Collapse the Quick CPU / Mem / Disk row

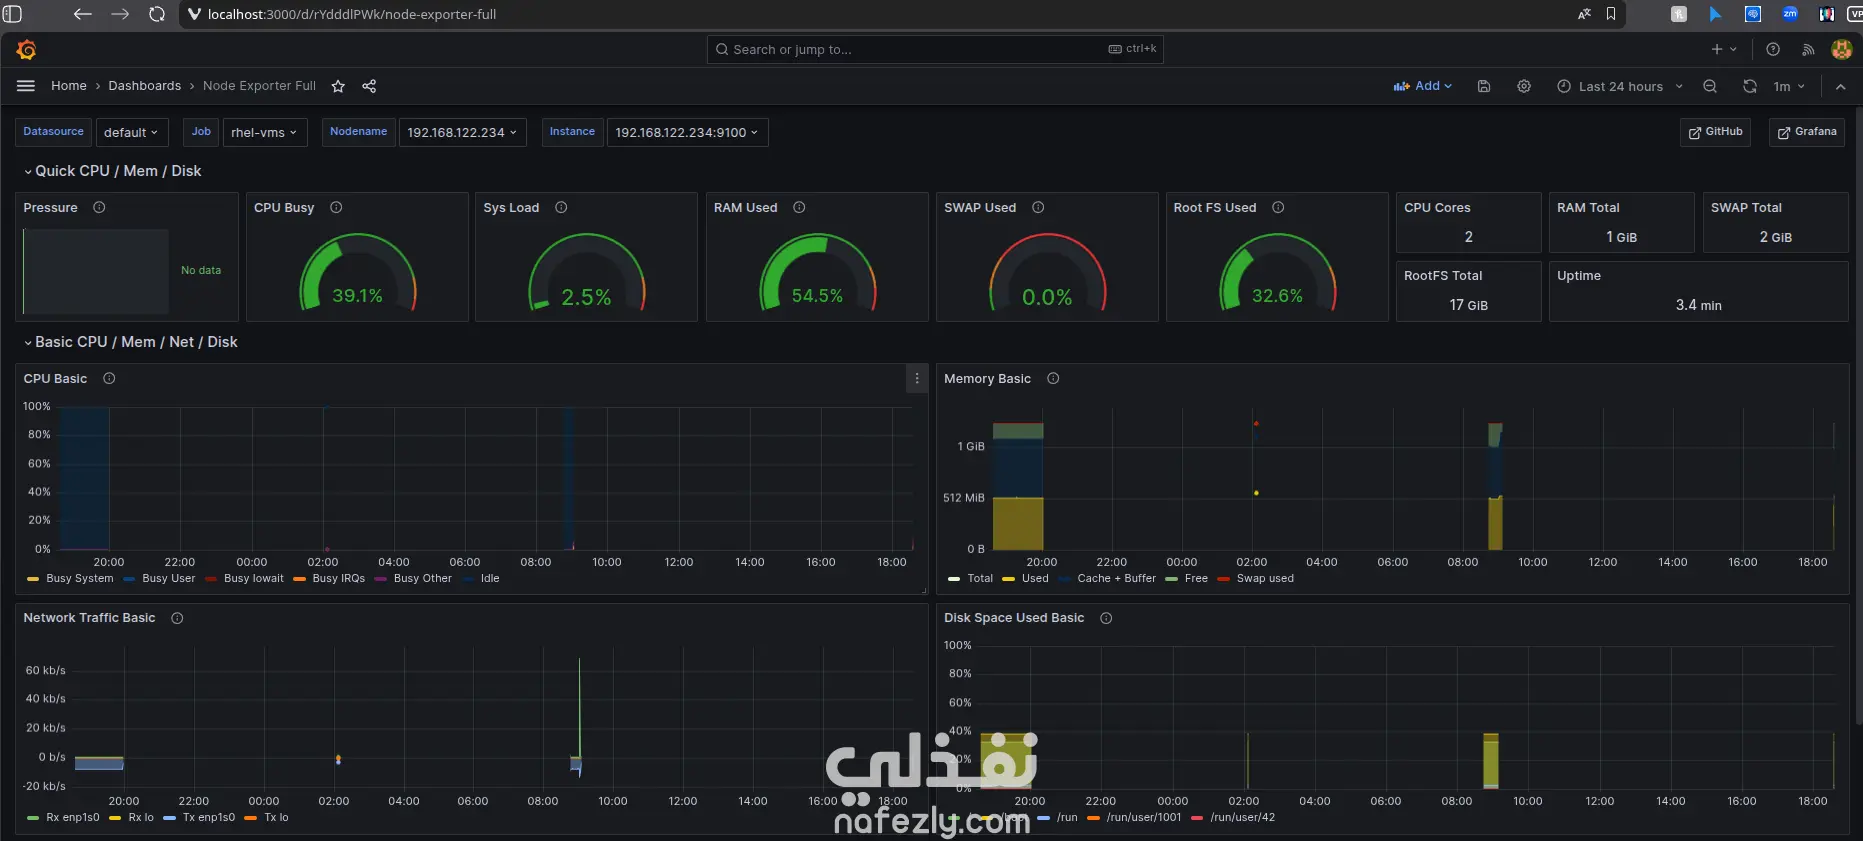(x=113, y=171)
